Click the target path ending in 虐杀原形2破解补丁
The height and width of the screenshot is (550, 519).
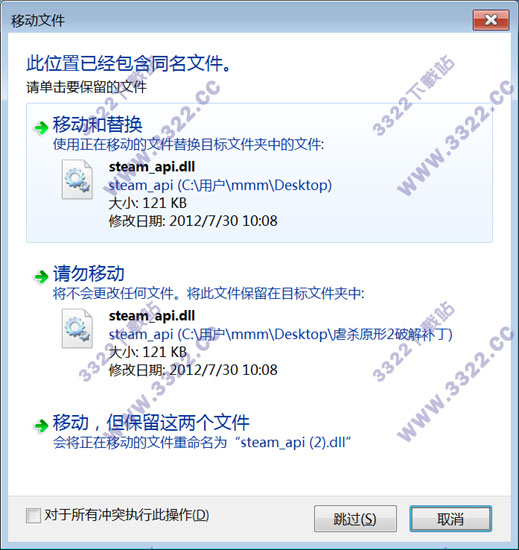coord(281,334)
